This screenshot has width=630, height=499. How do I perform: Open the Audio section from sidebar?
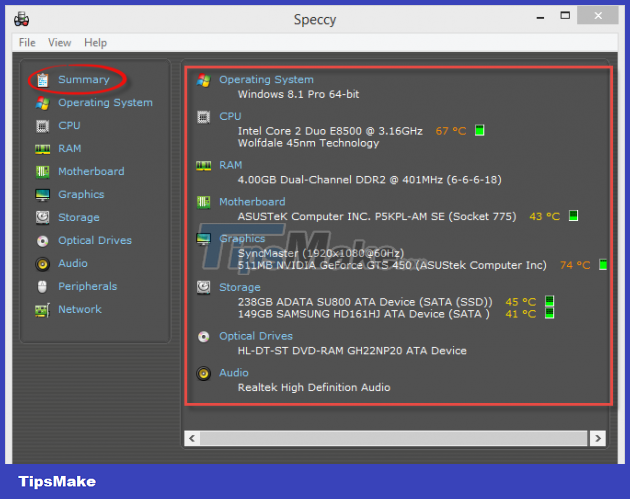point(73,264)
